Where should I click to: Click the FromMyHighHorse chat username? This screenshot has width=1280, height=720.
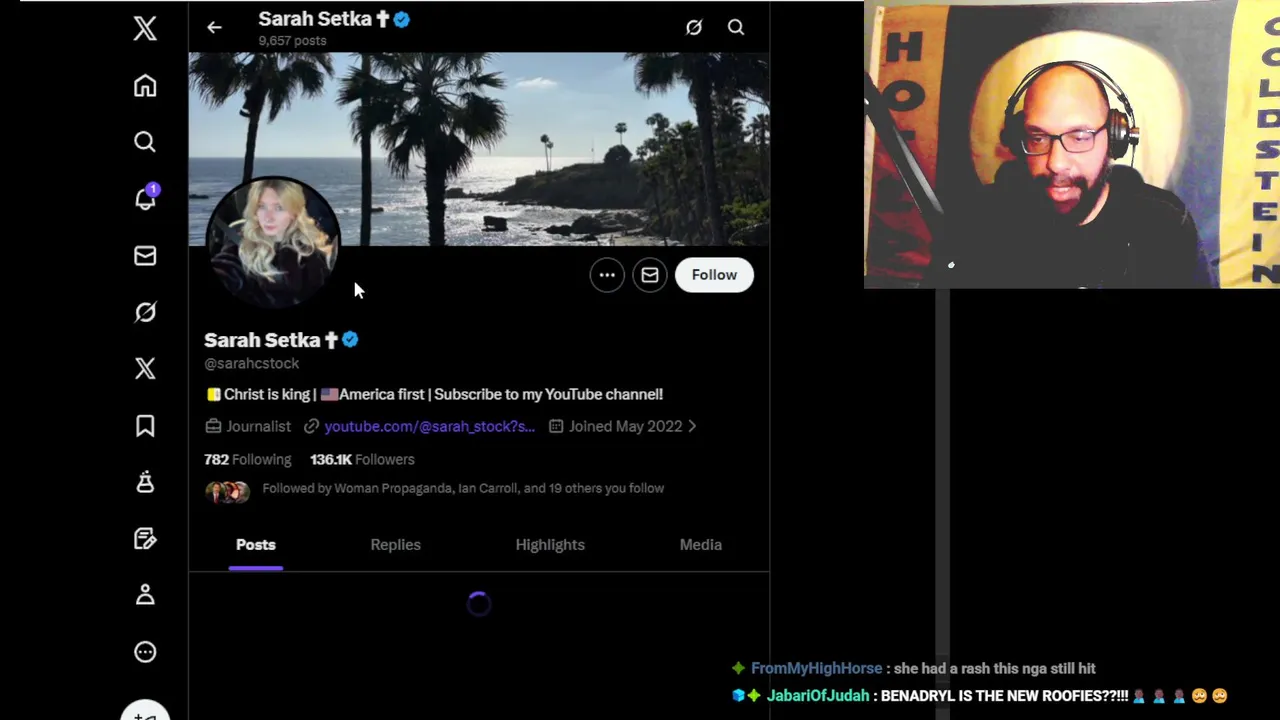[x=817, y=668]
